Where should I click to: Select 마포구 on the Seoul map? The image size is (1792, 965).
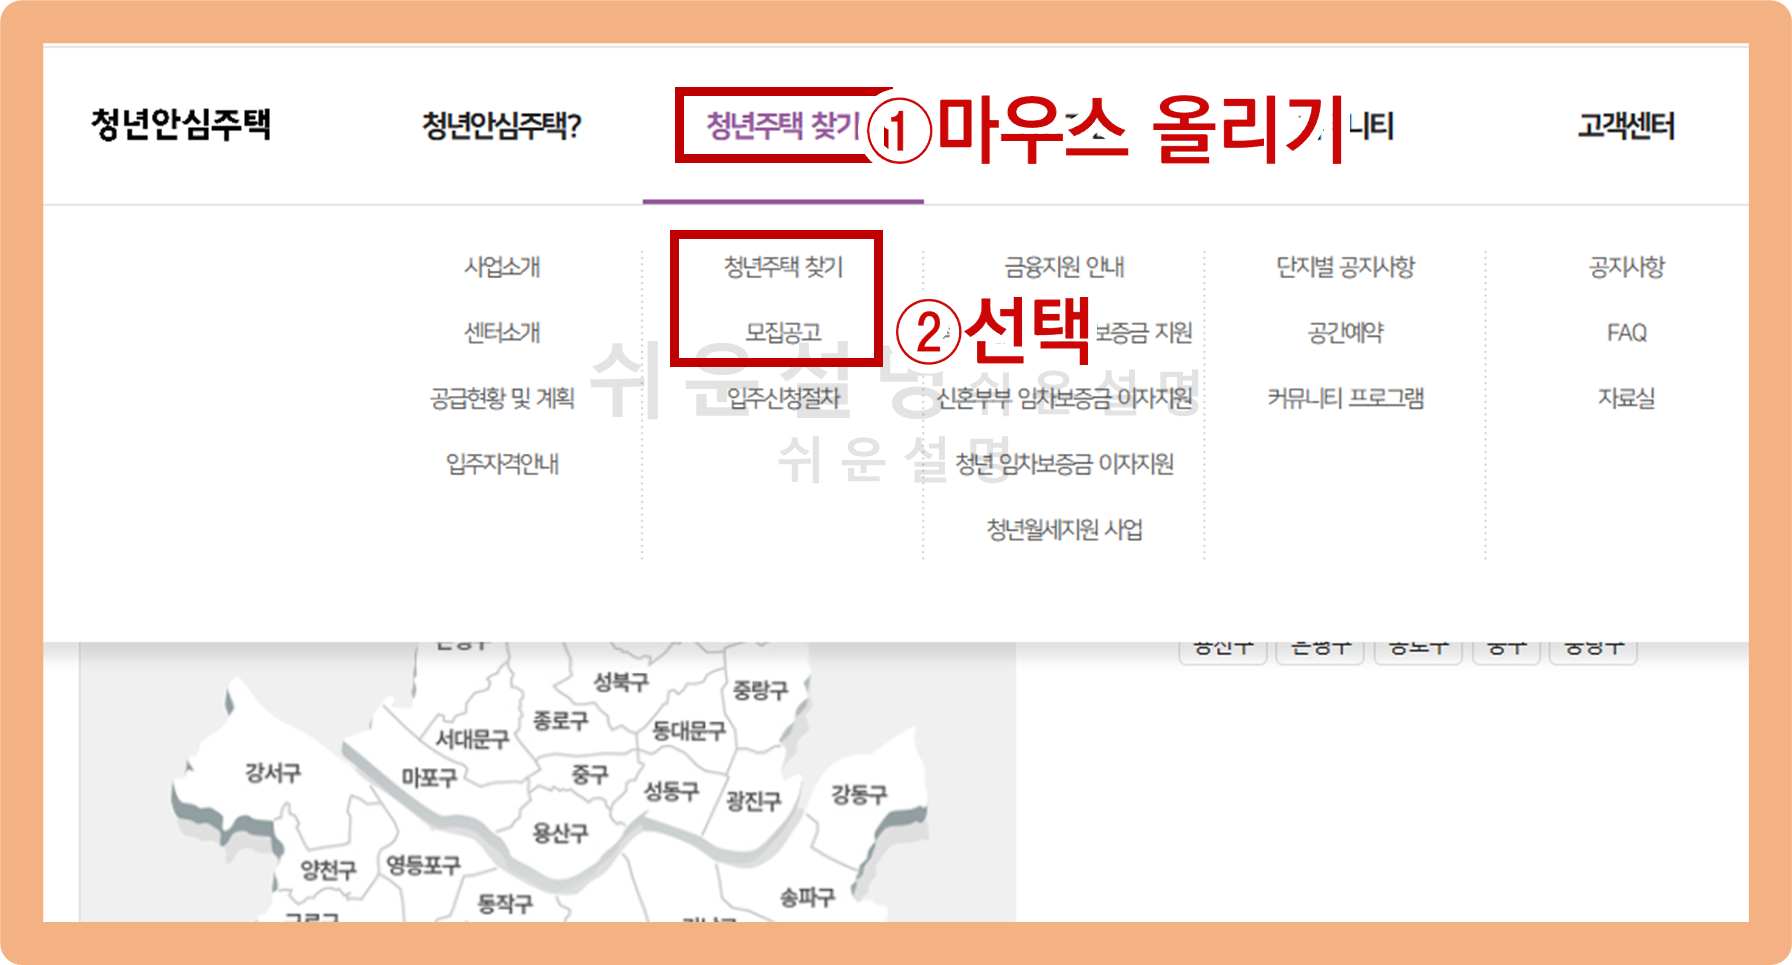tap(429, 777)
